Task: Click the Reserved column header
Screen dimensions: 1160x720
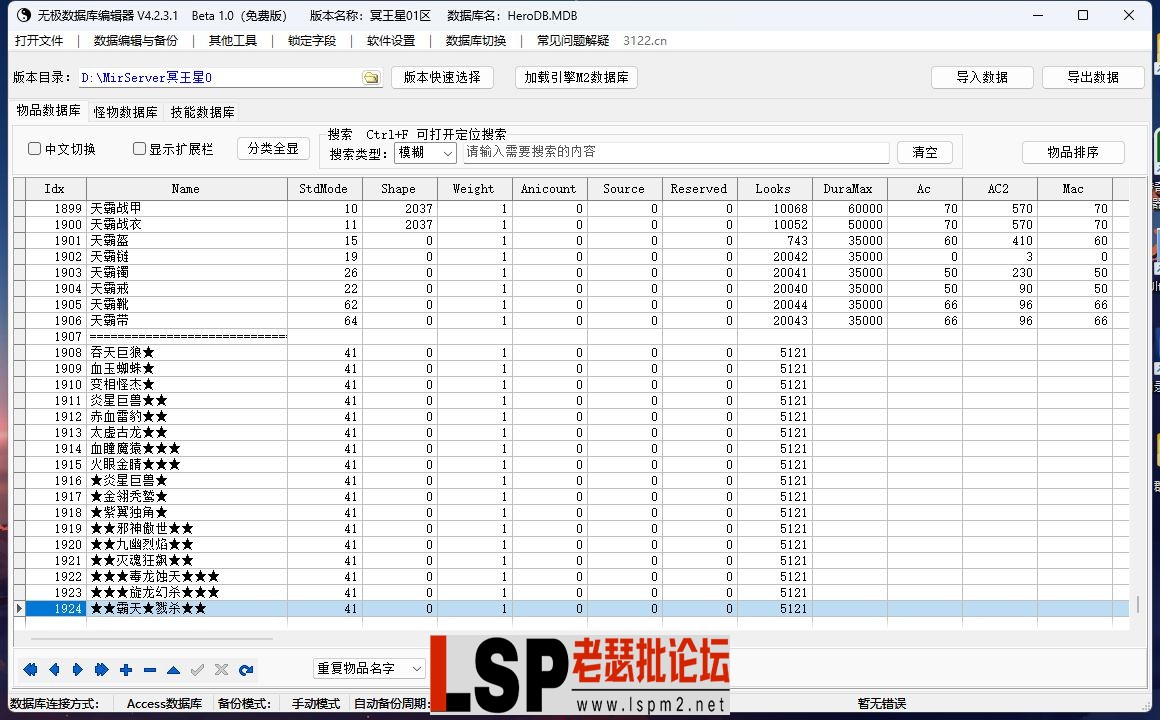Action: tap(698, 189)
